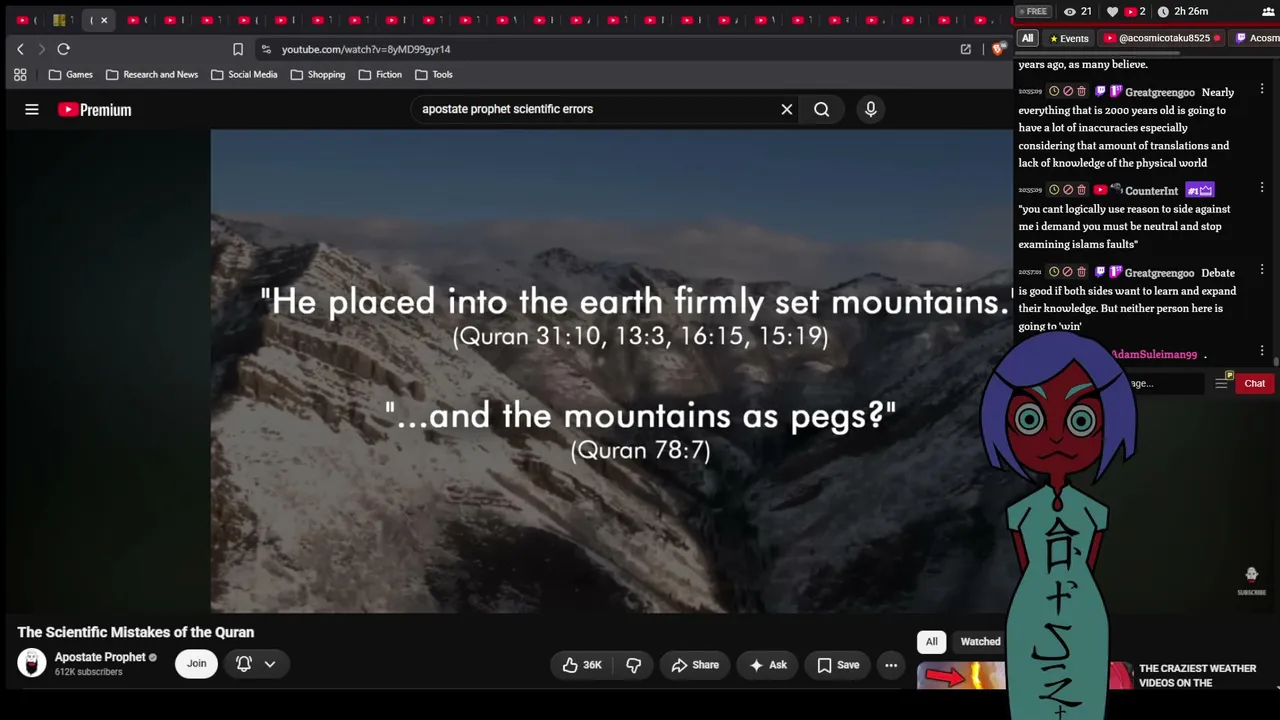This screenshot has width=1280, height=720.
Task: Timeout CounterInt in chat
Action: (x=1054, y=190)
